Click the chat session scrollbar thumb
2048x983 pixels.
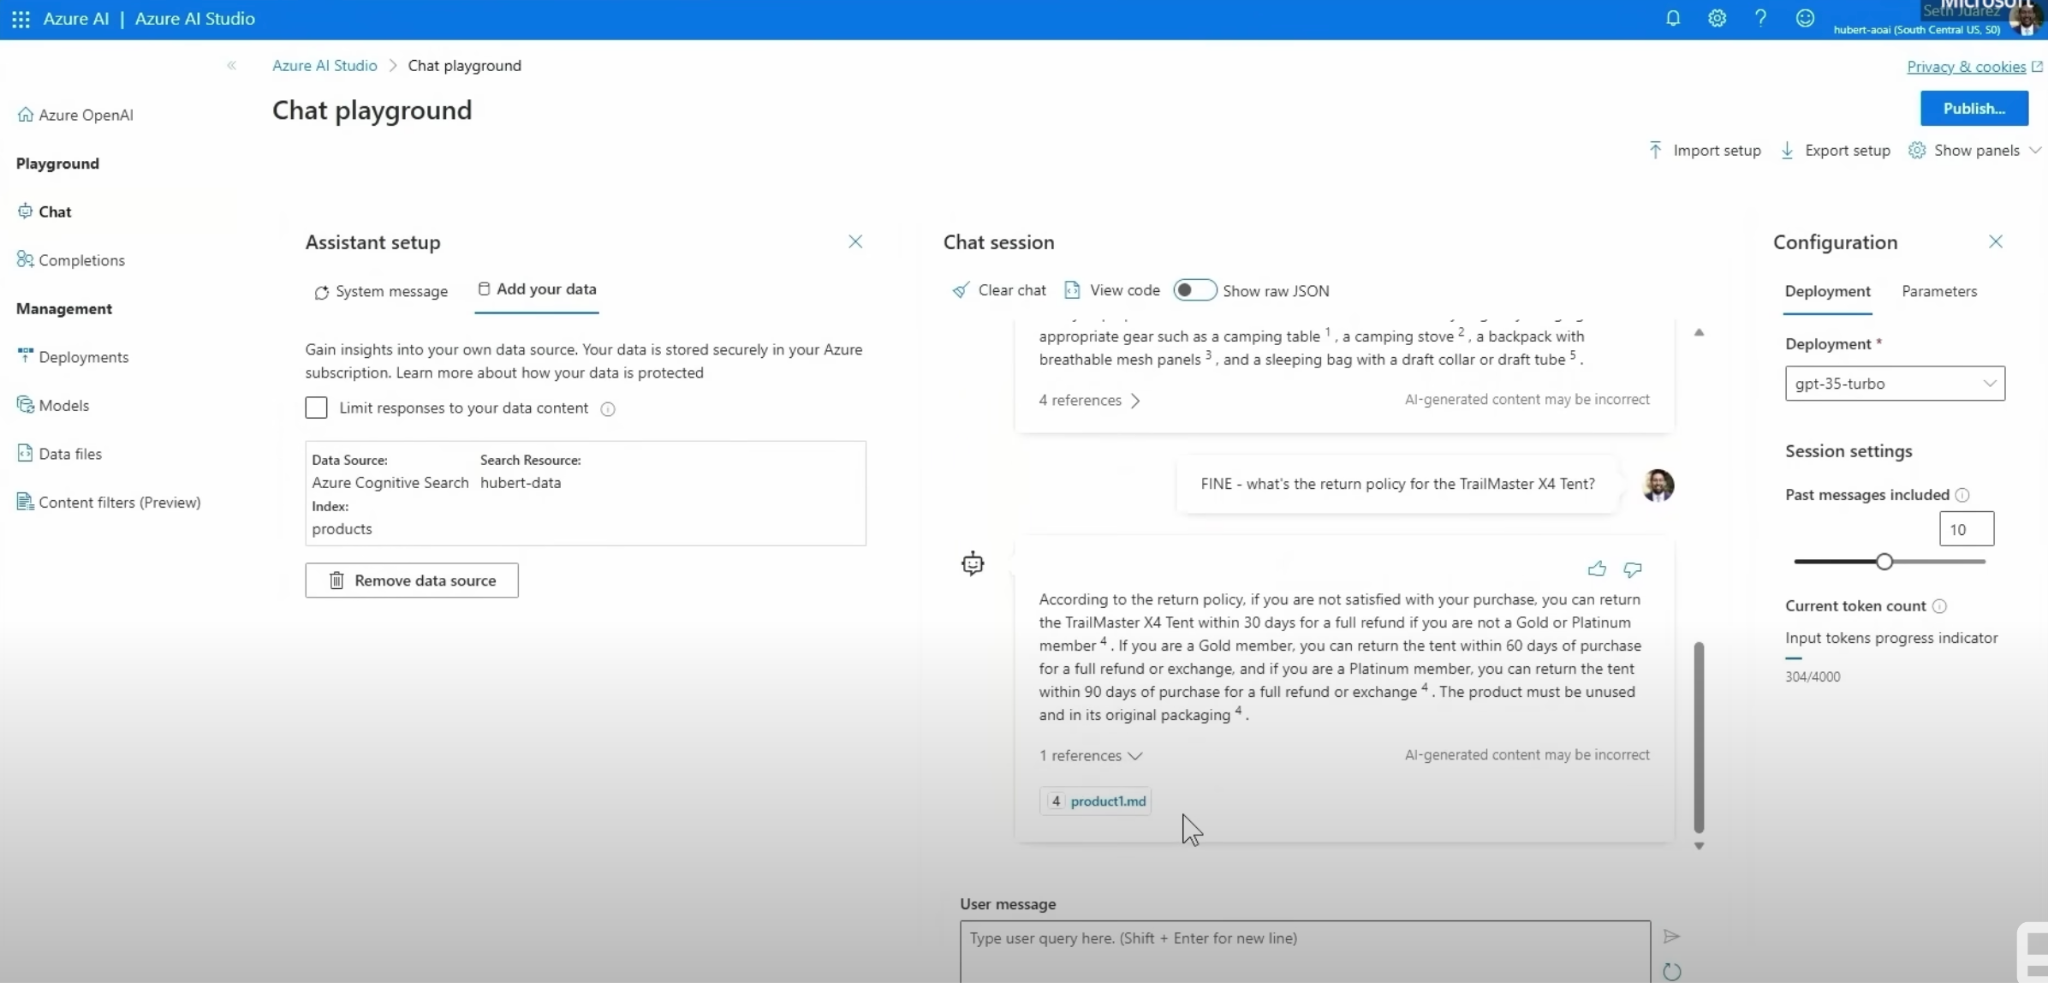click(x=1699, y=737)
